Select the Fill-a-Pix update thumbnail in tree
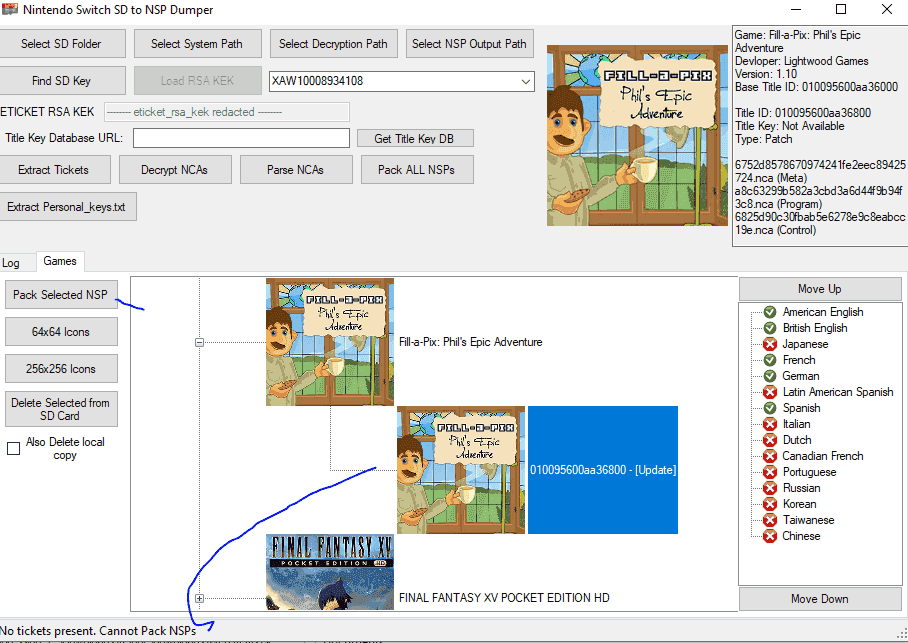The image size is (908, 643). 461,470
